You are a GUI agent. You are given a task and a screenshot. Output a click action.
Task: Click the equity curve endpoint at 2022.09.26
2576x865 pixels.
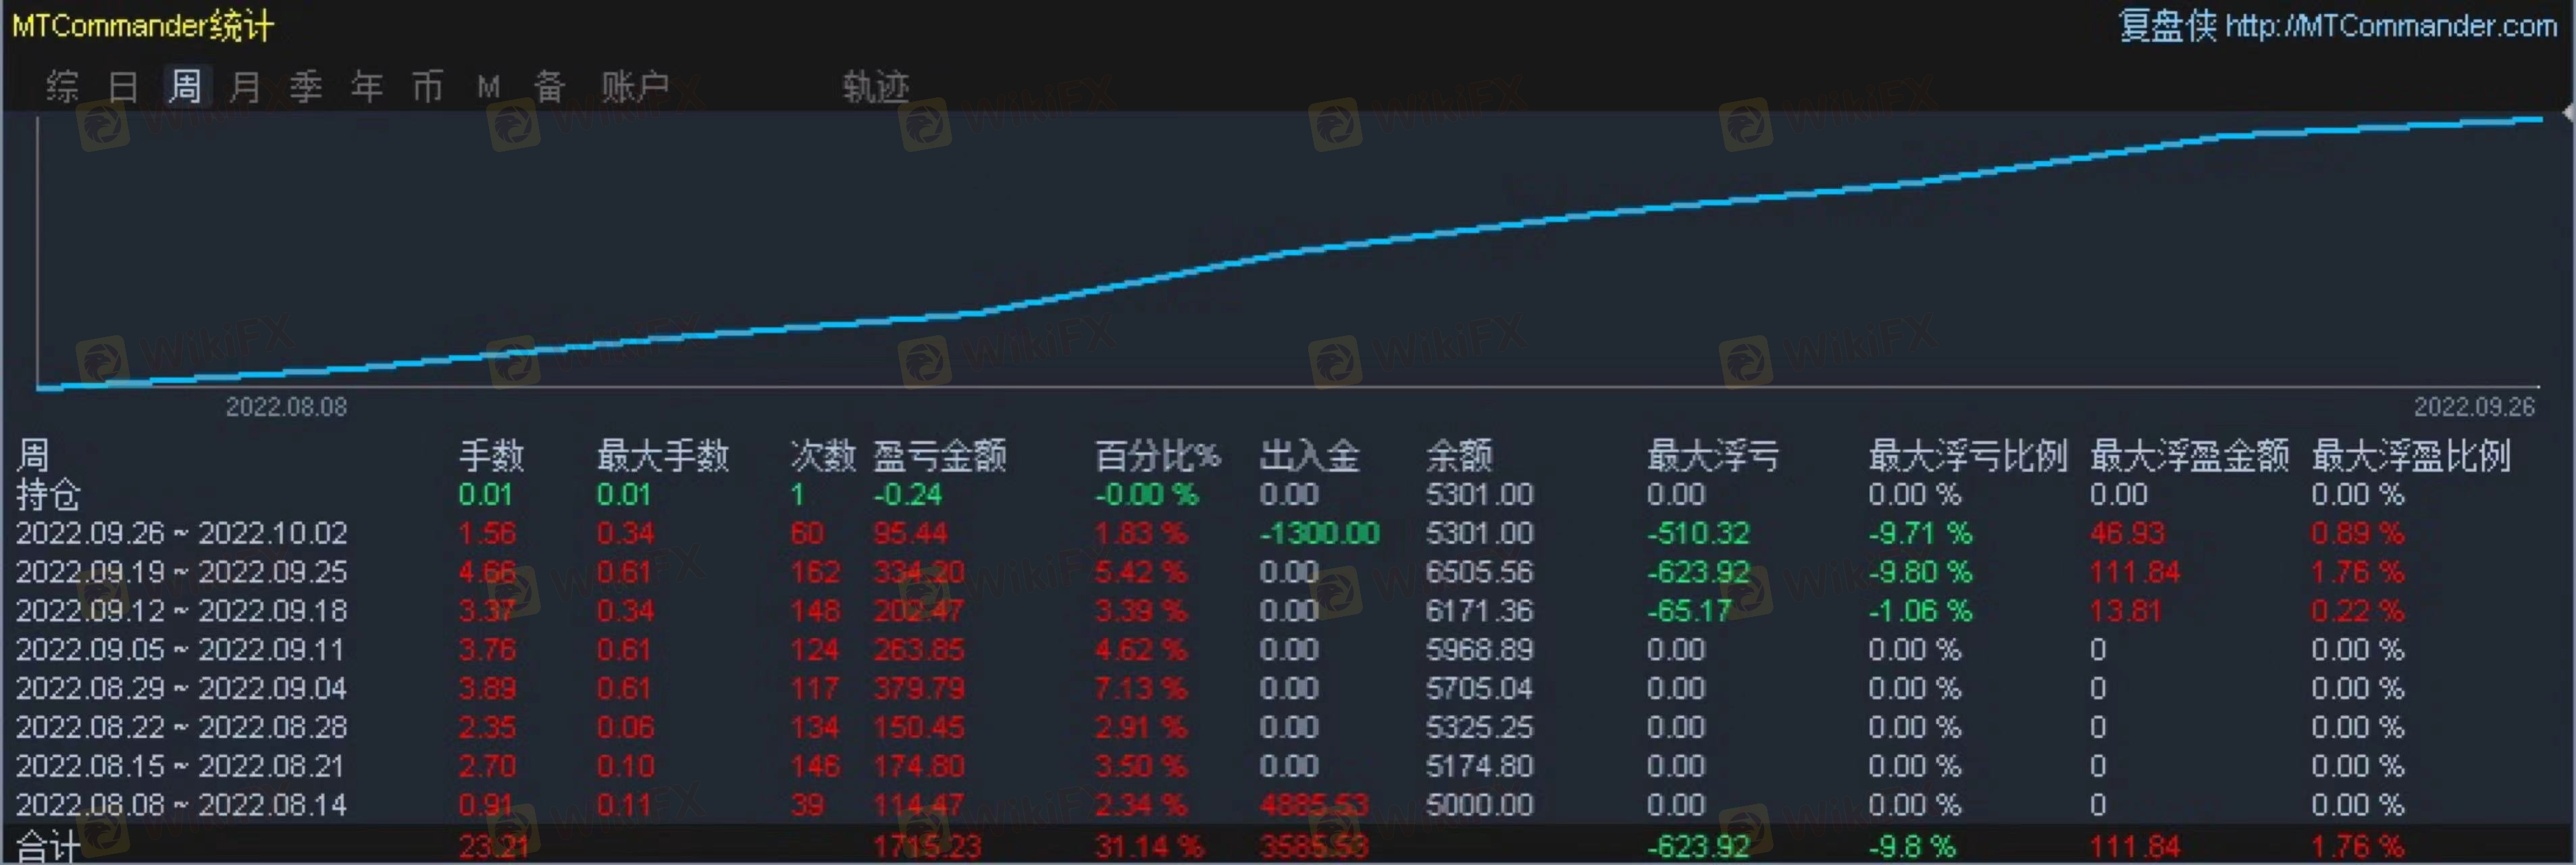(2541, 119)
